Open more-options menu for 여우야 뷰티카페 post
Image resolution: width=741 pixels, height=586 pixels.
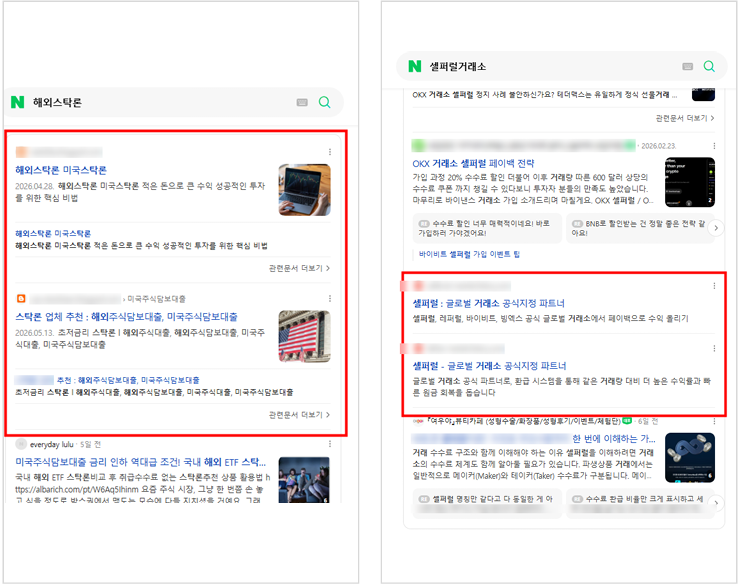[714, 421]
